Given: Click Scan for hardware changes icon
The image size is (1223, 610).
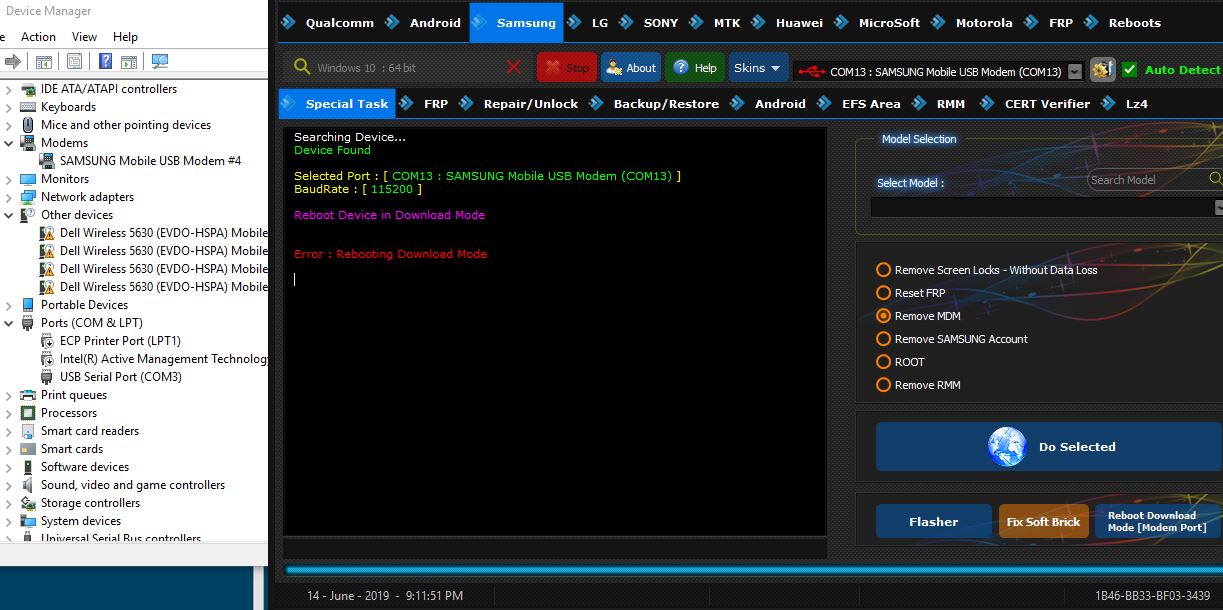Looking at the screenshot, I should tap(160, 61).
